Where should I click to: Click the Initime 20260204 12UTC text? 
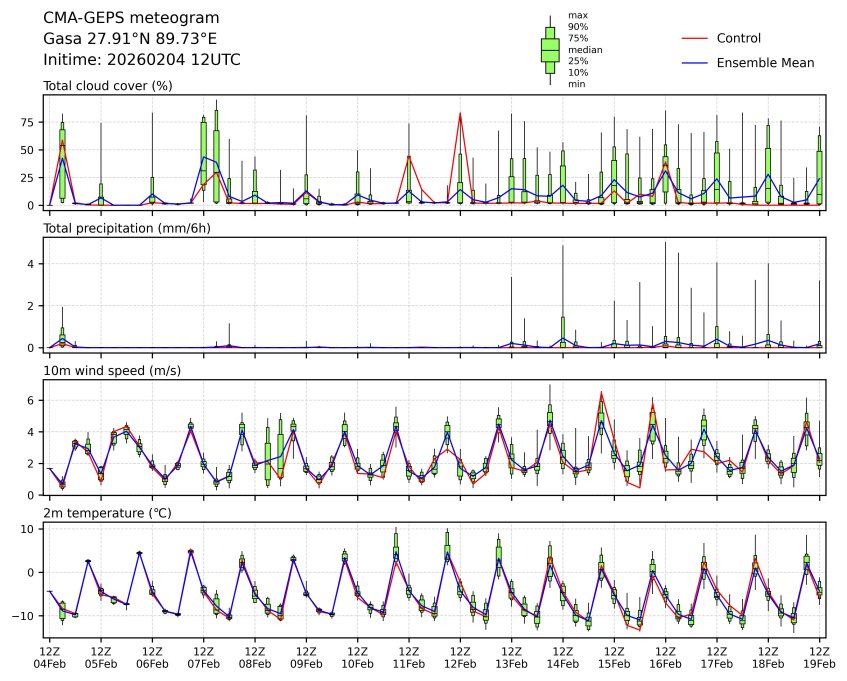[141, 60]
